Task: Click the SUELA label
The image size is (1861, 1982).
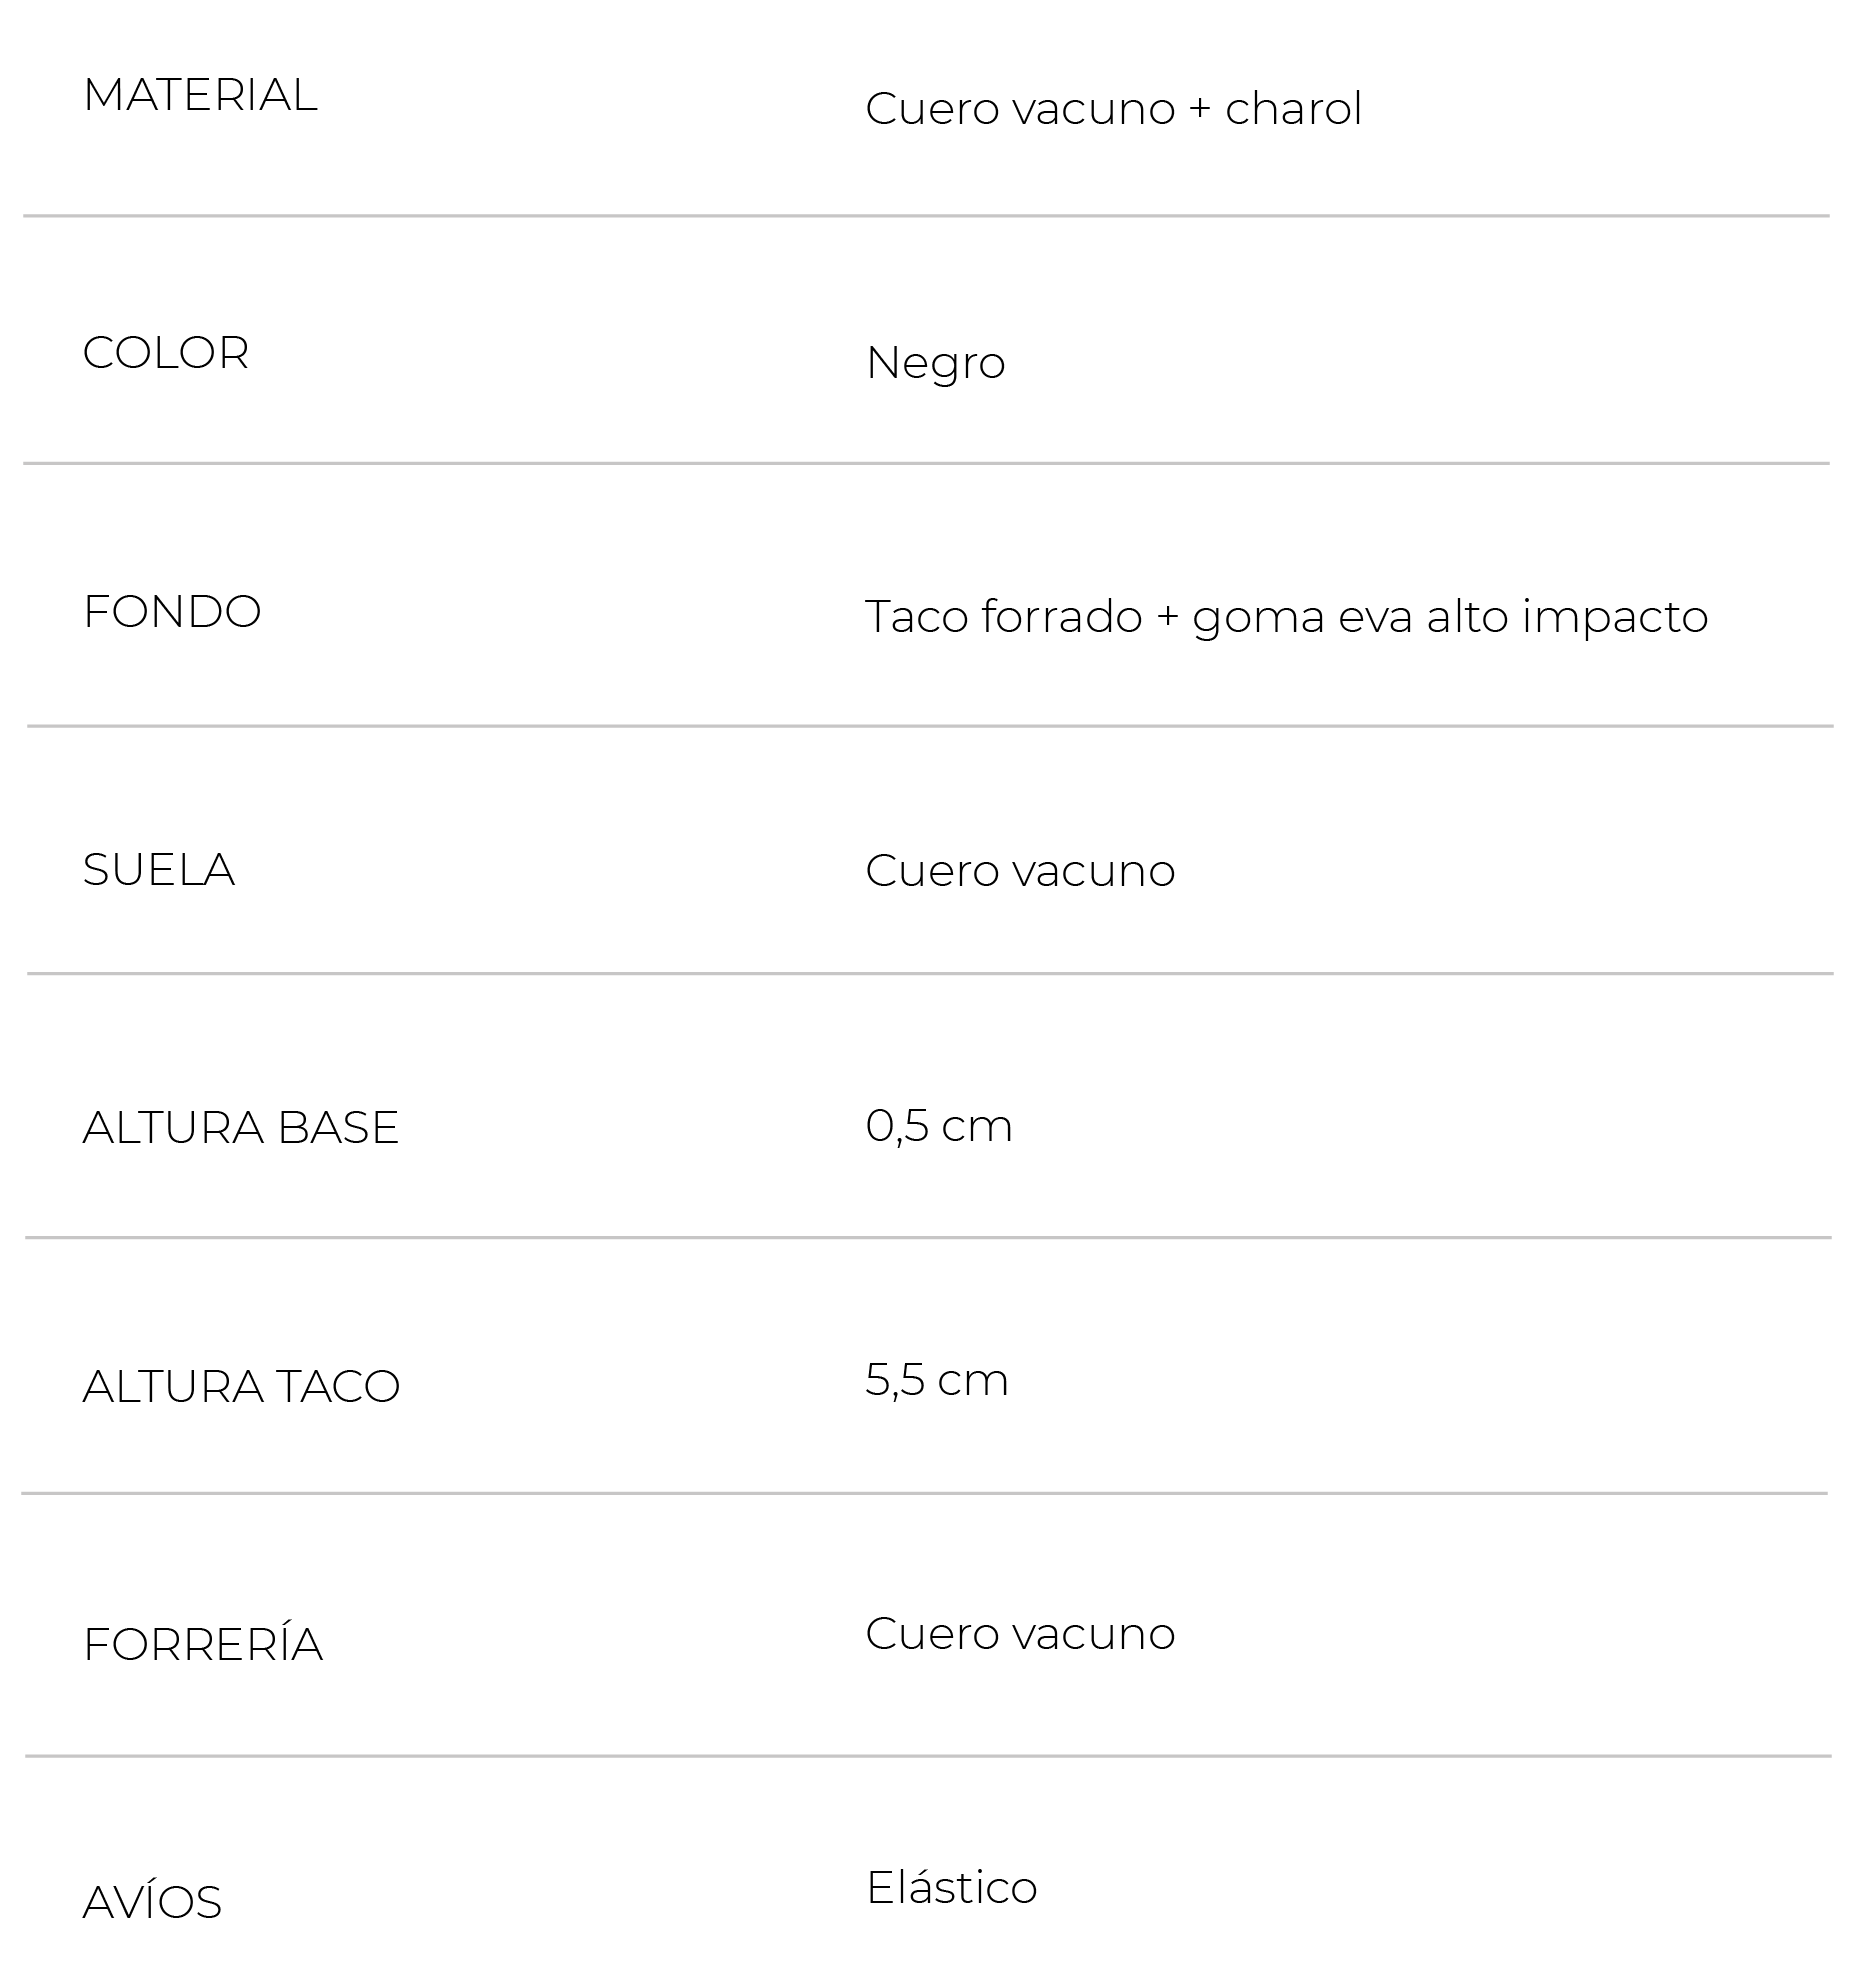Action: coord(159,870)
